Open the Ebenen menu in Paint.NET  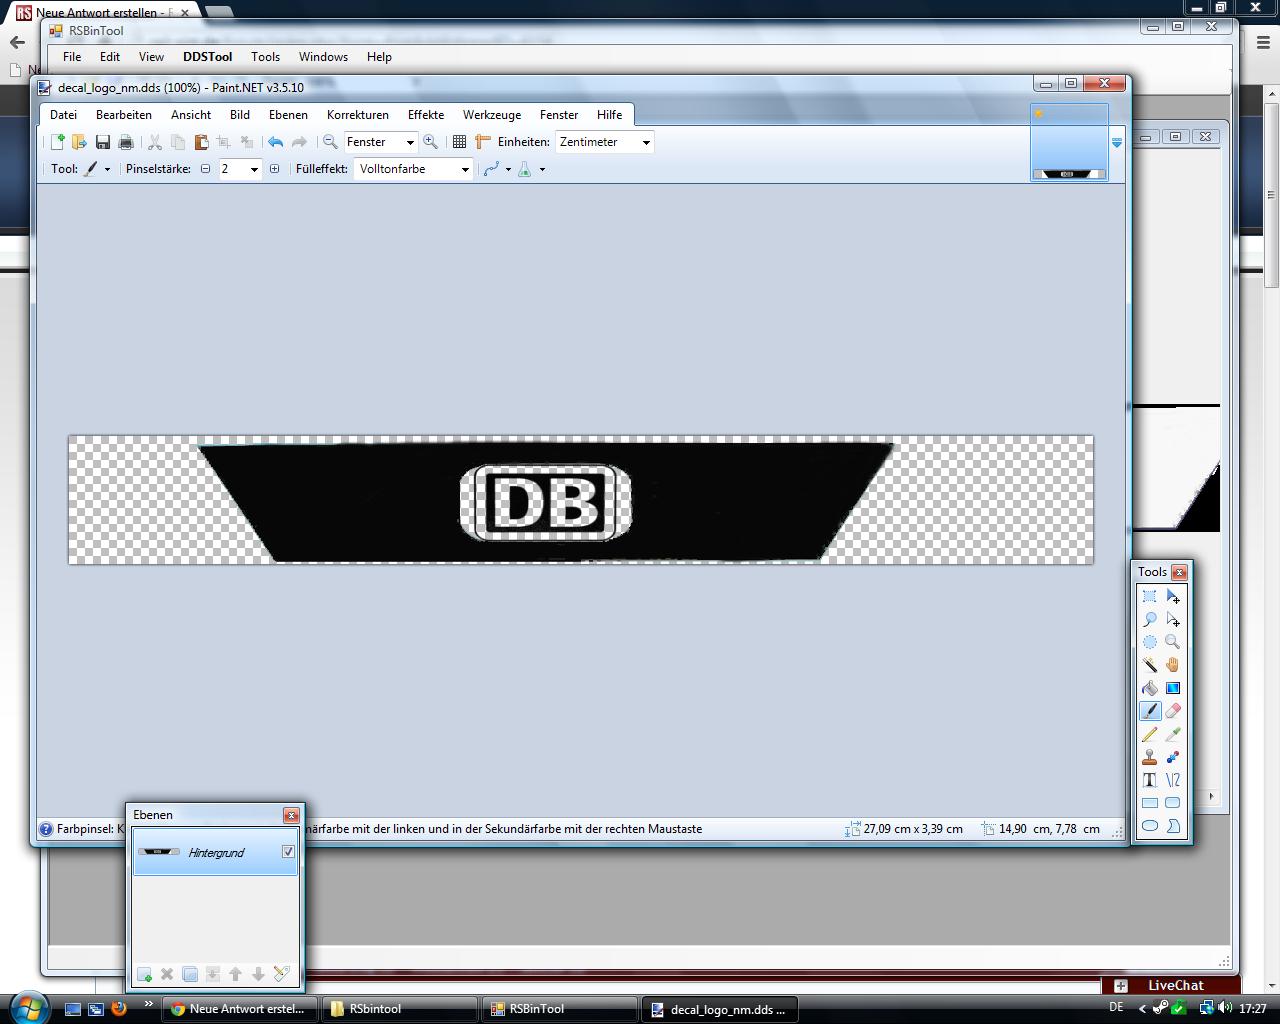288,115
